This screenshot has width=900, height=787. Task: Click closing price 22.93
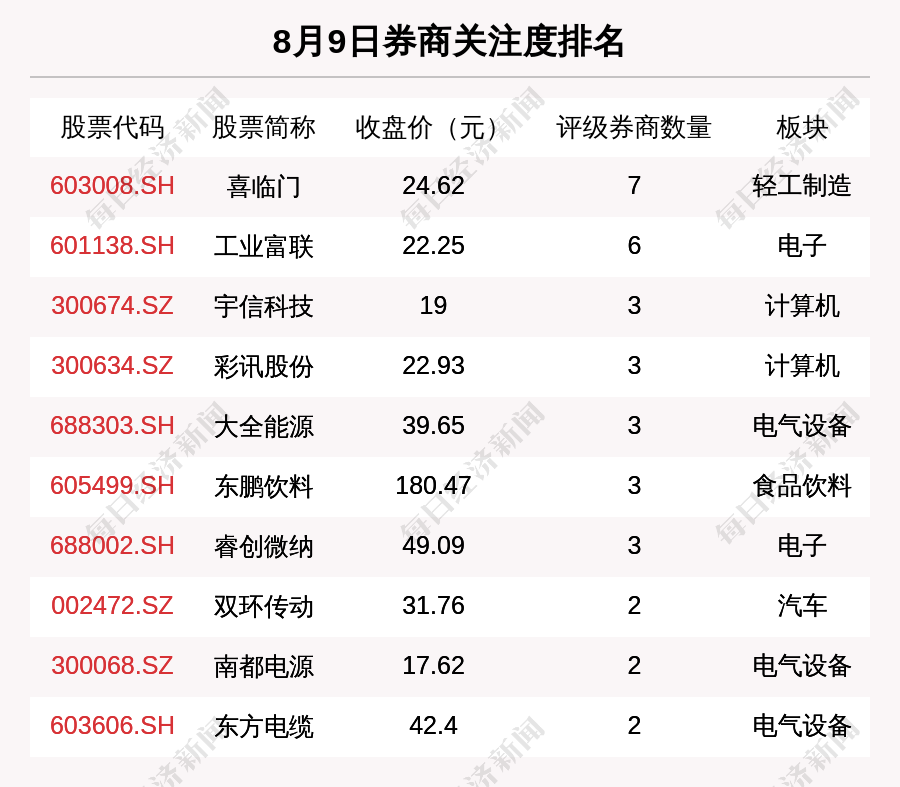[433, 366]
